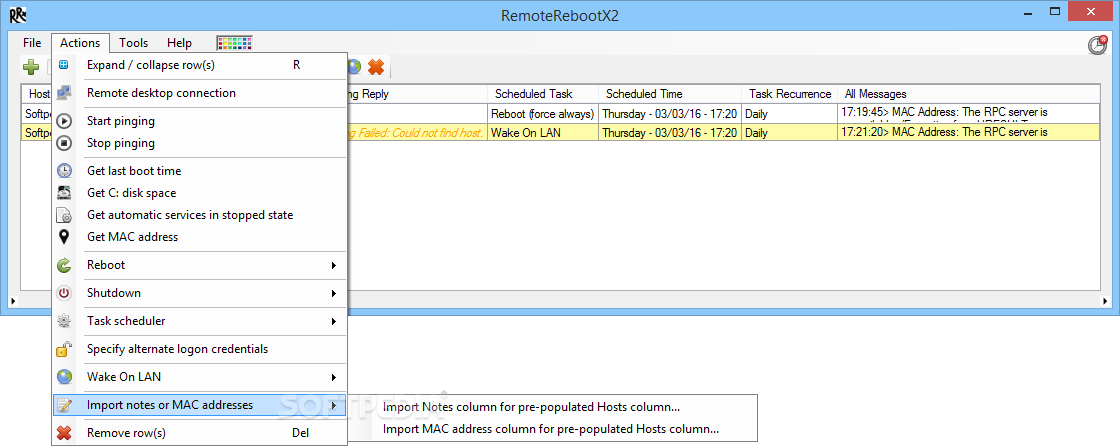Viewport: 1120px width, 446px height.
Task: Select Get last boot time
Action: (x=200, y=171)
